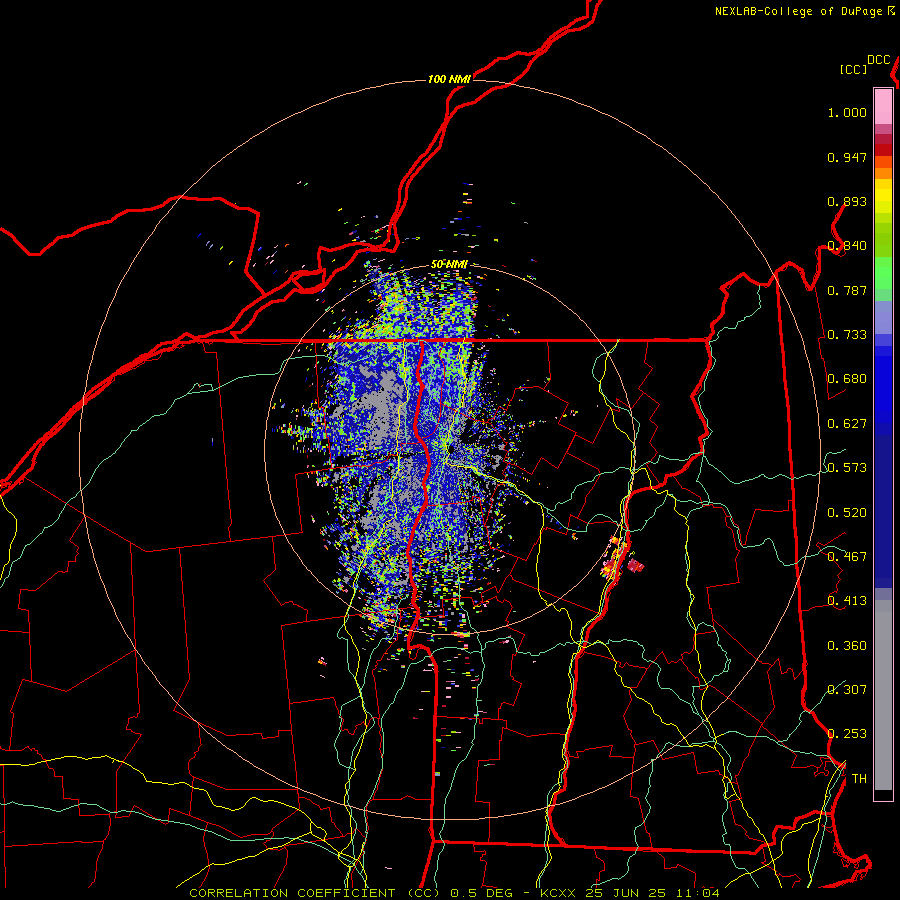Viewport: 900px width, 900px height.
Task: Click the 0.360 legend value
Action: (847, 646)
